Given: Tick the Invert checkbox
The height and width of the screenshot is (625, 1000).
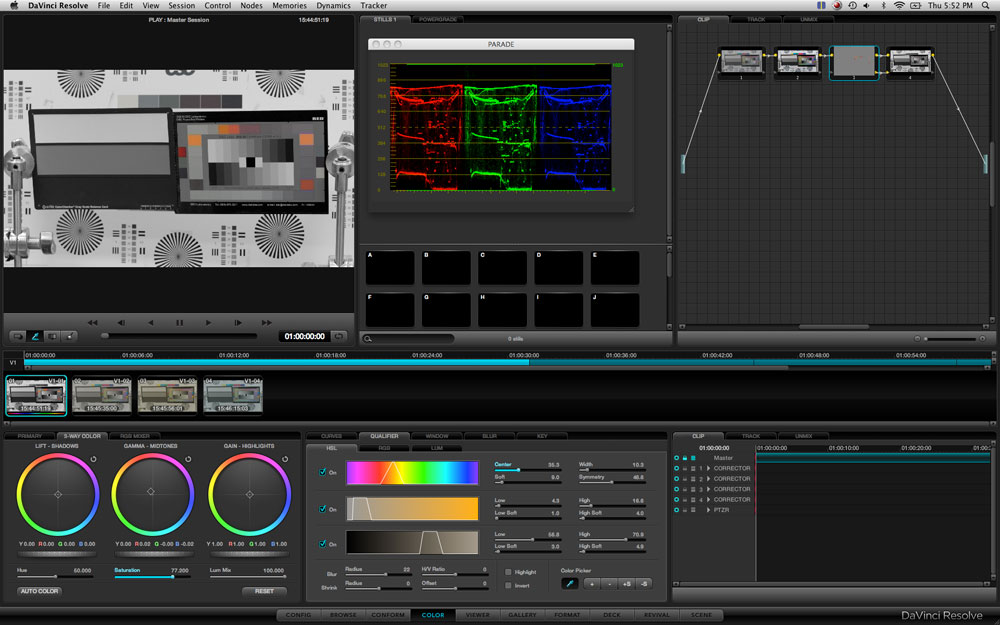Looking at the screenshot, I should [x=508, y=585].
